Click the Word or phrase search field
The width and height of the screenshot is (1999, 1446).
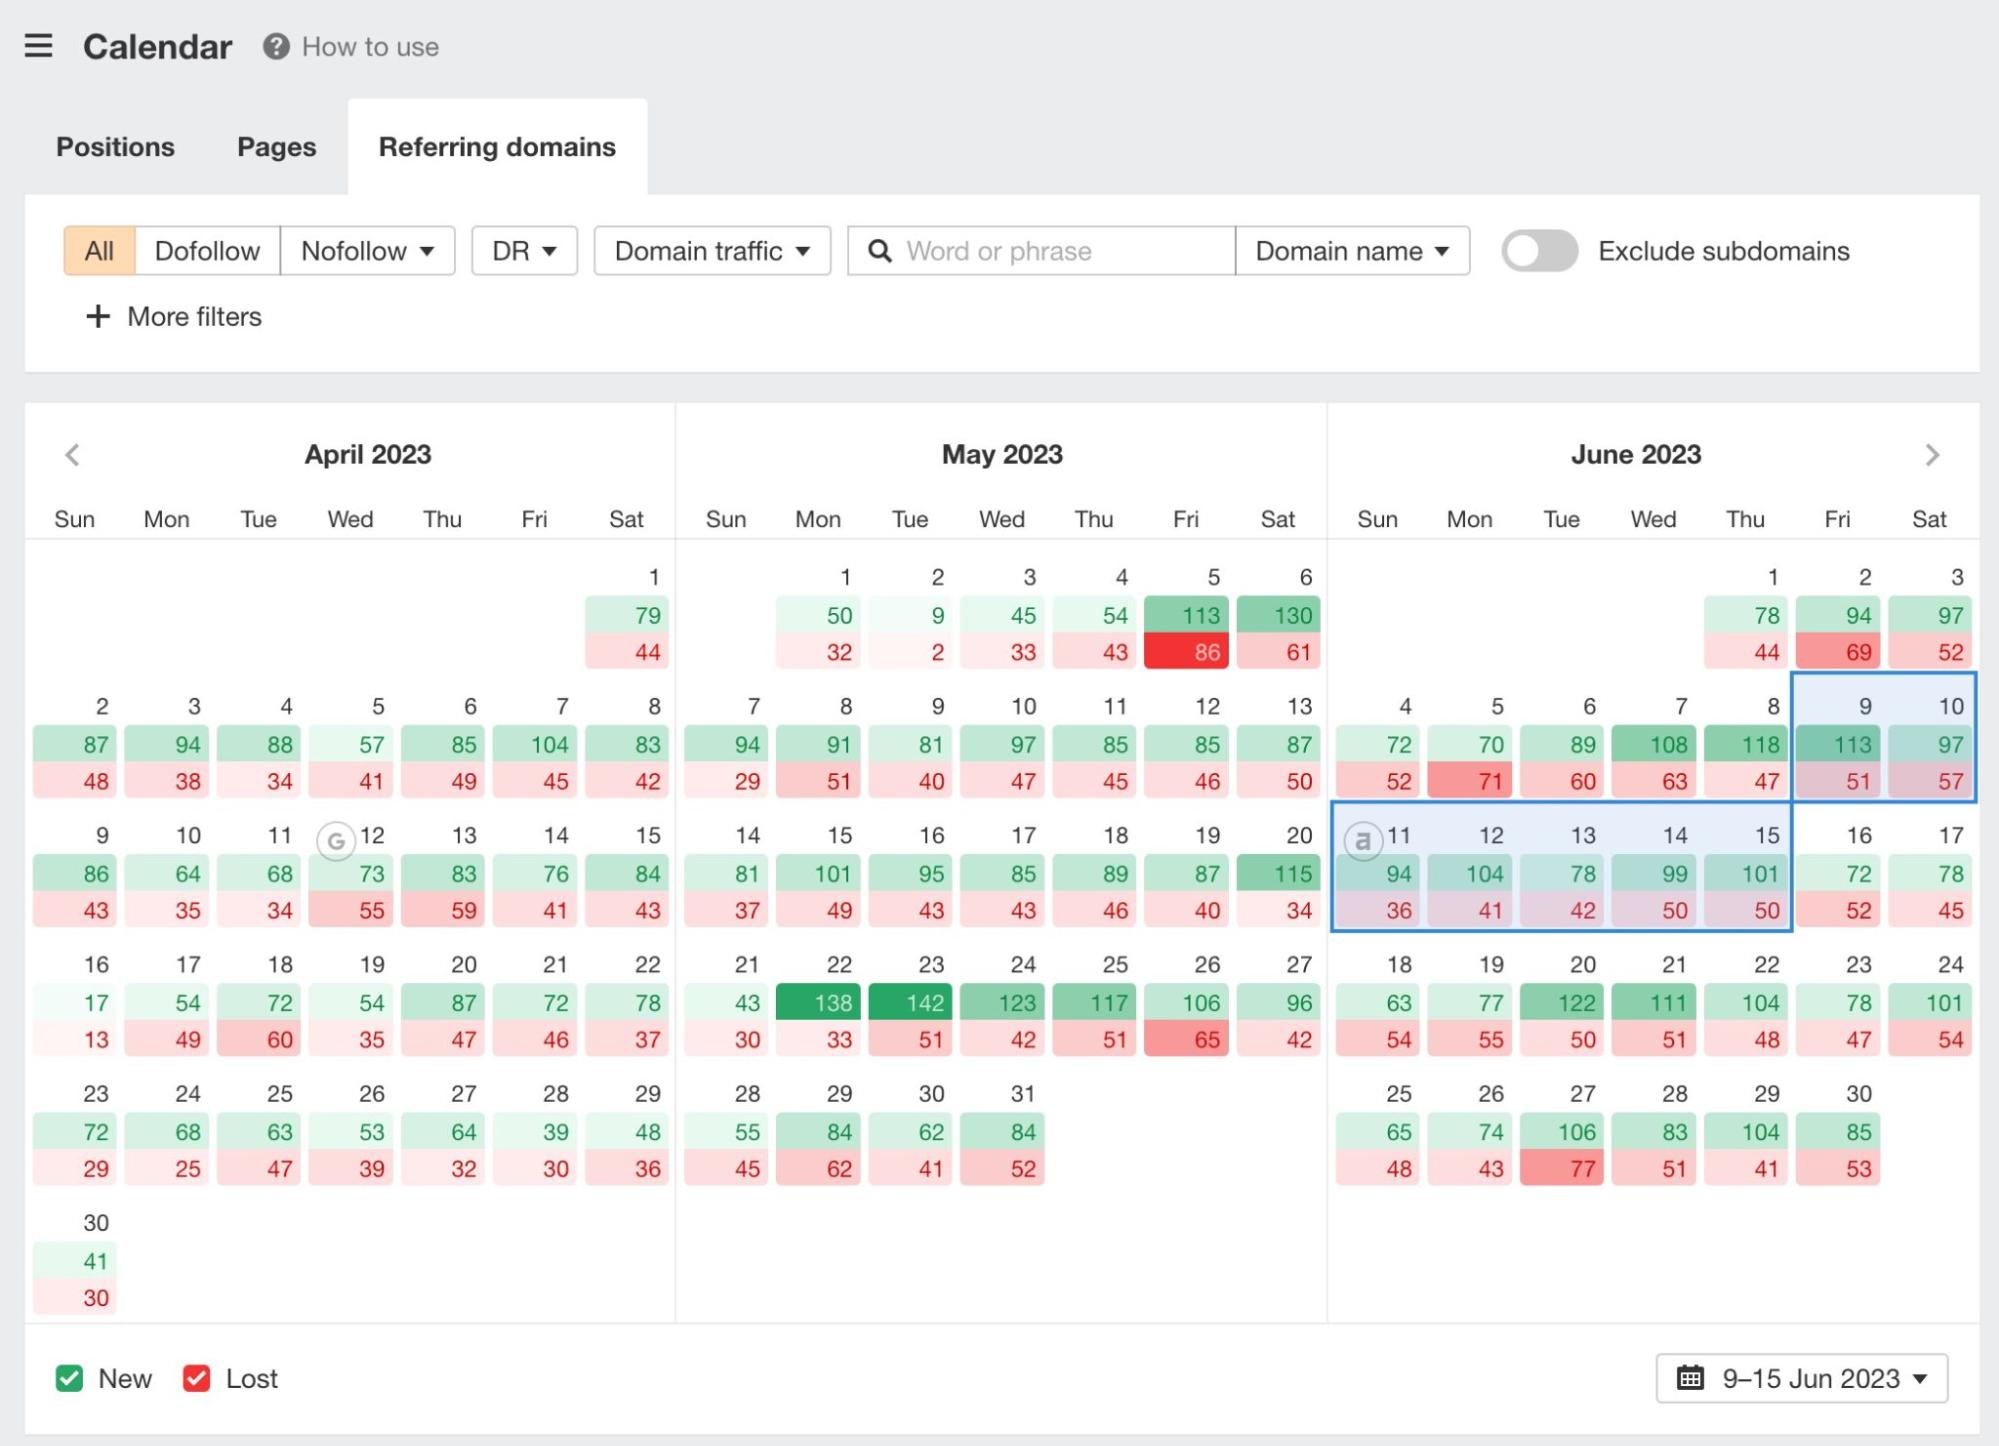(x=1040, y=251)
